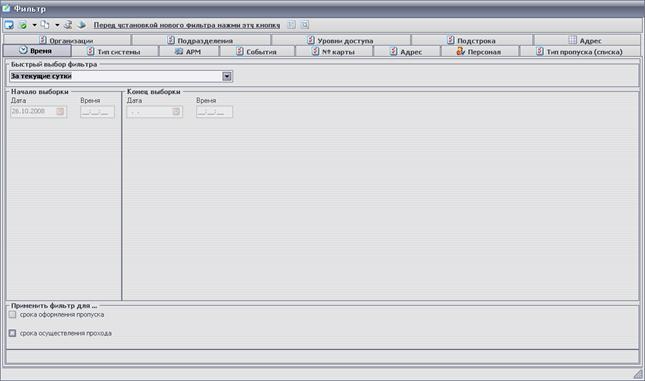Click the greyed icon right after the toolbar link
This screenshot has width=645, height=381.
pos(291,25)
